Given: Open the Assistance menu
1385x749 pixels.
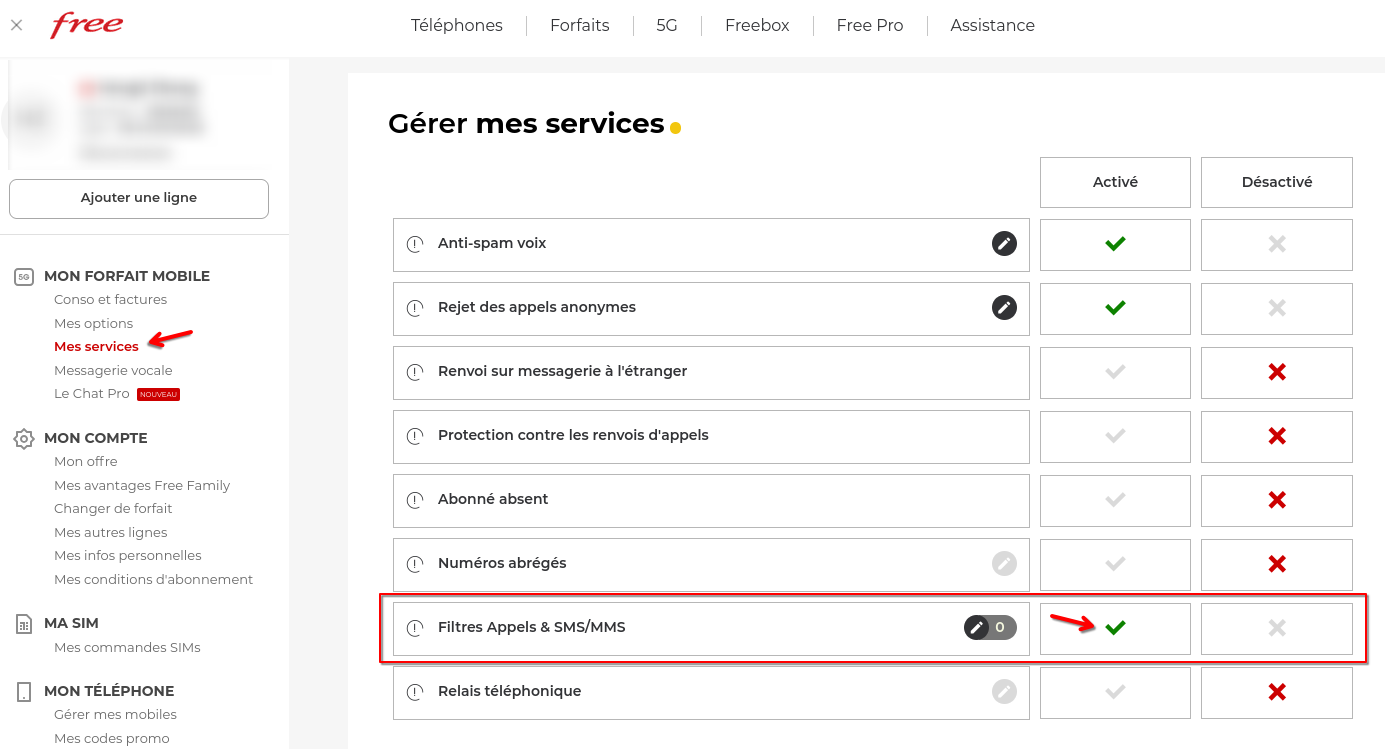Looking at the screenshot, I should pyautogui.click(x=993, y=26).
